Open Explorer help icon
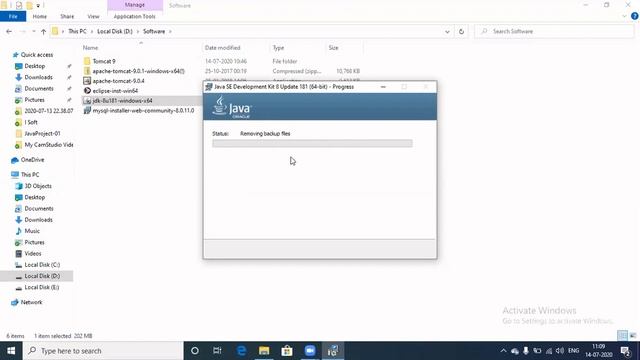 click(634, 16)
